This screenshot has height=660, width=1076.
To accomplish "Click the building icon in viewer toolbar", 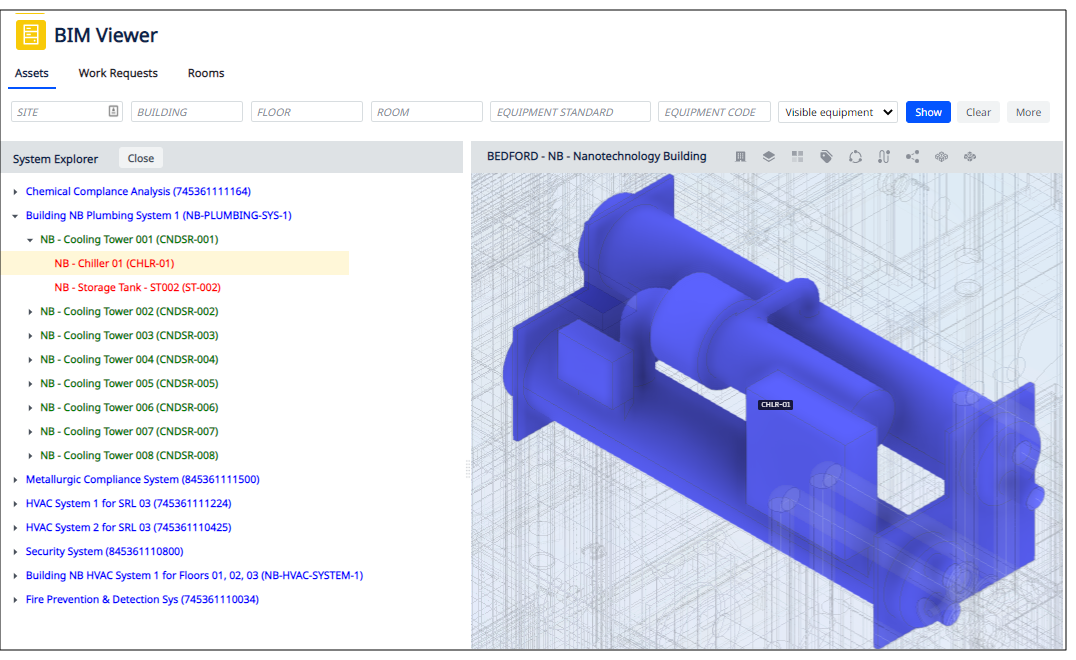I will (740, 157).
